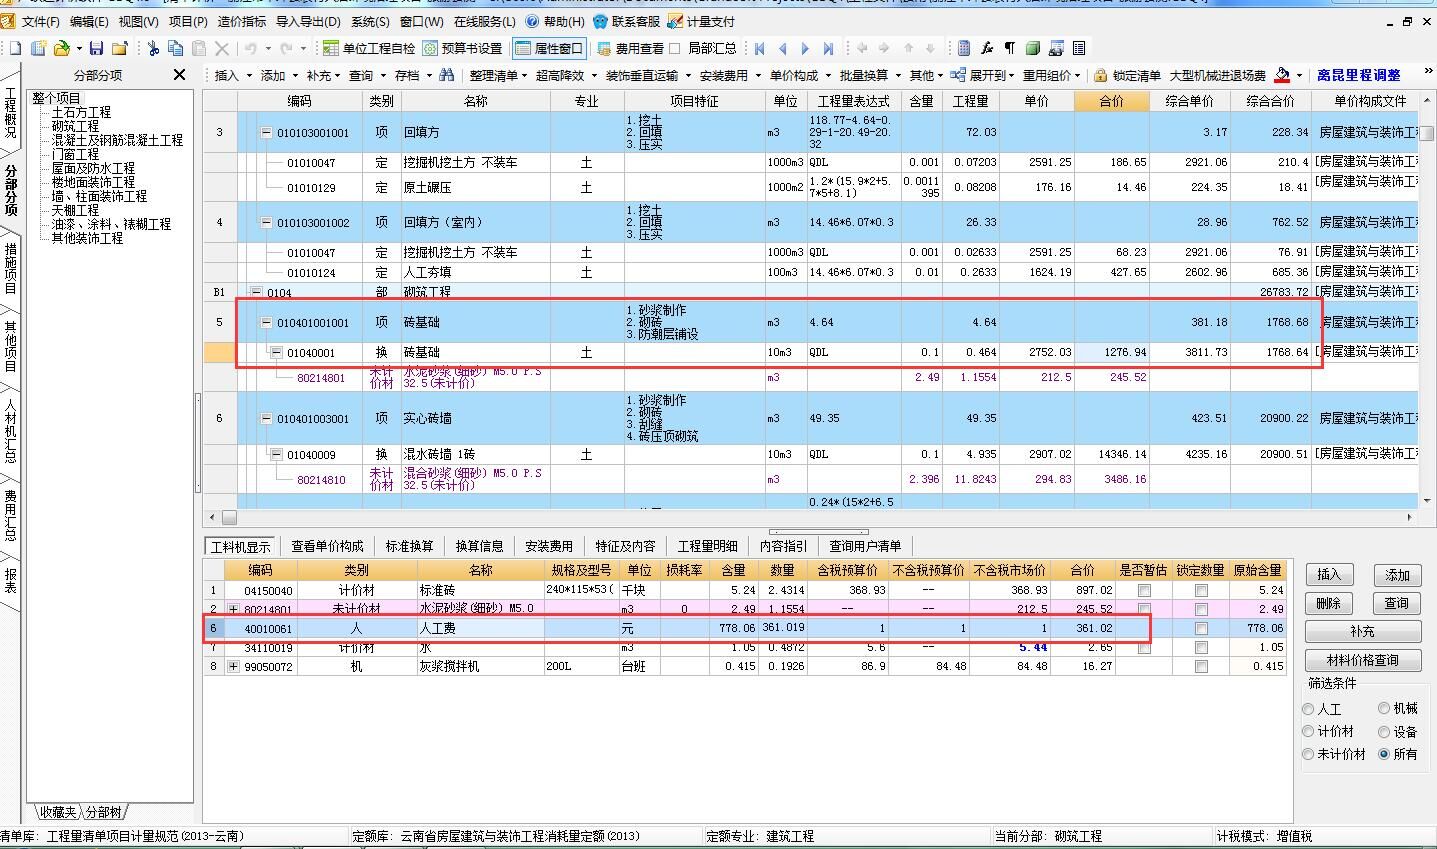
Task: Switch to 查看单价构成 tab
Action: tap(327, 546)
